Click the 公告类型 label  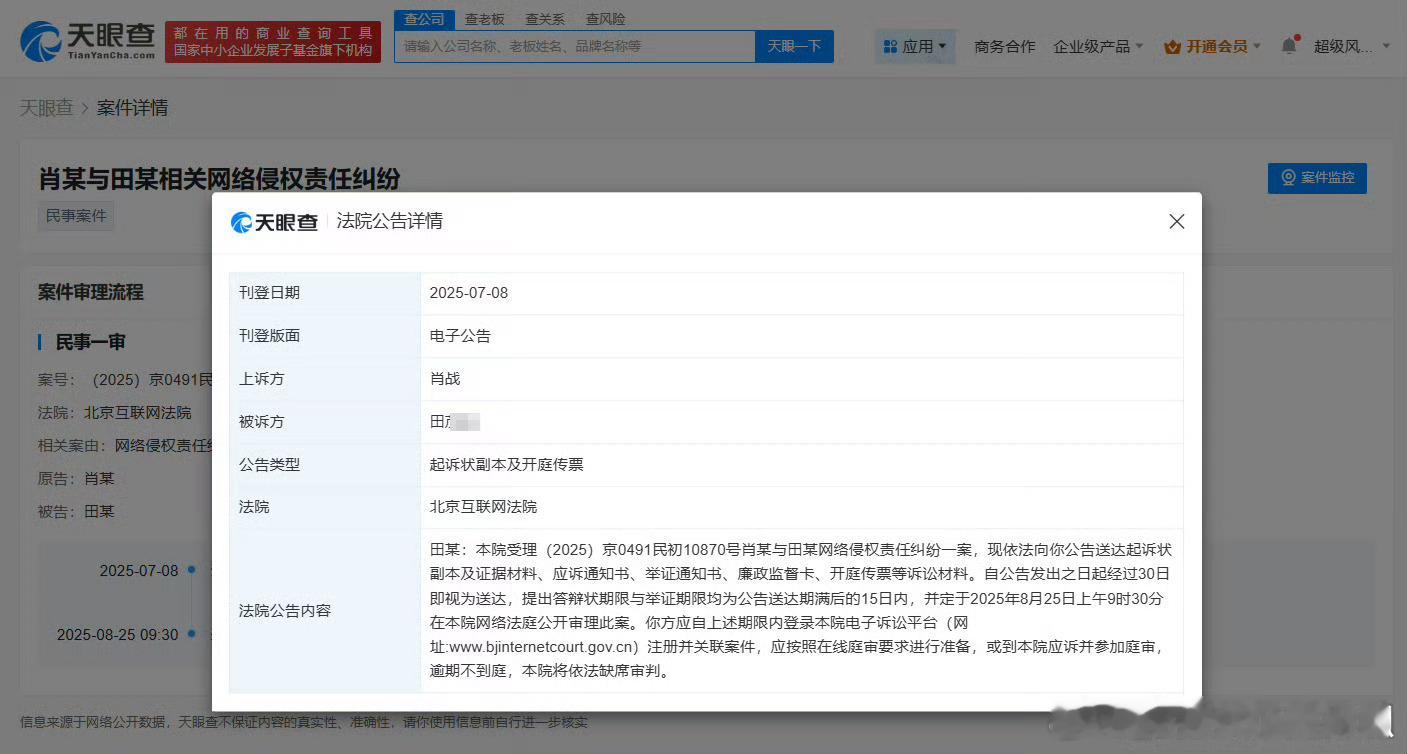[269, 464]
